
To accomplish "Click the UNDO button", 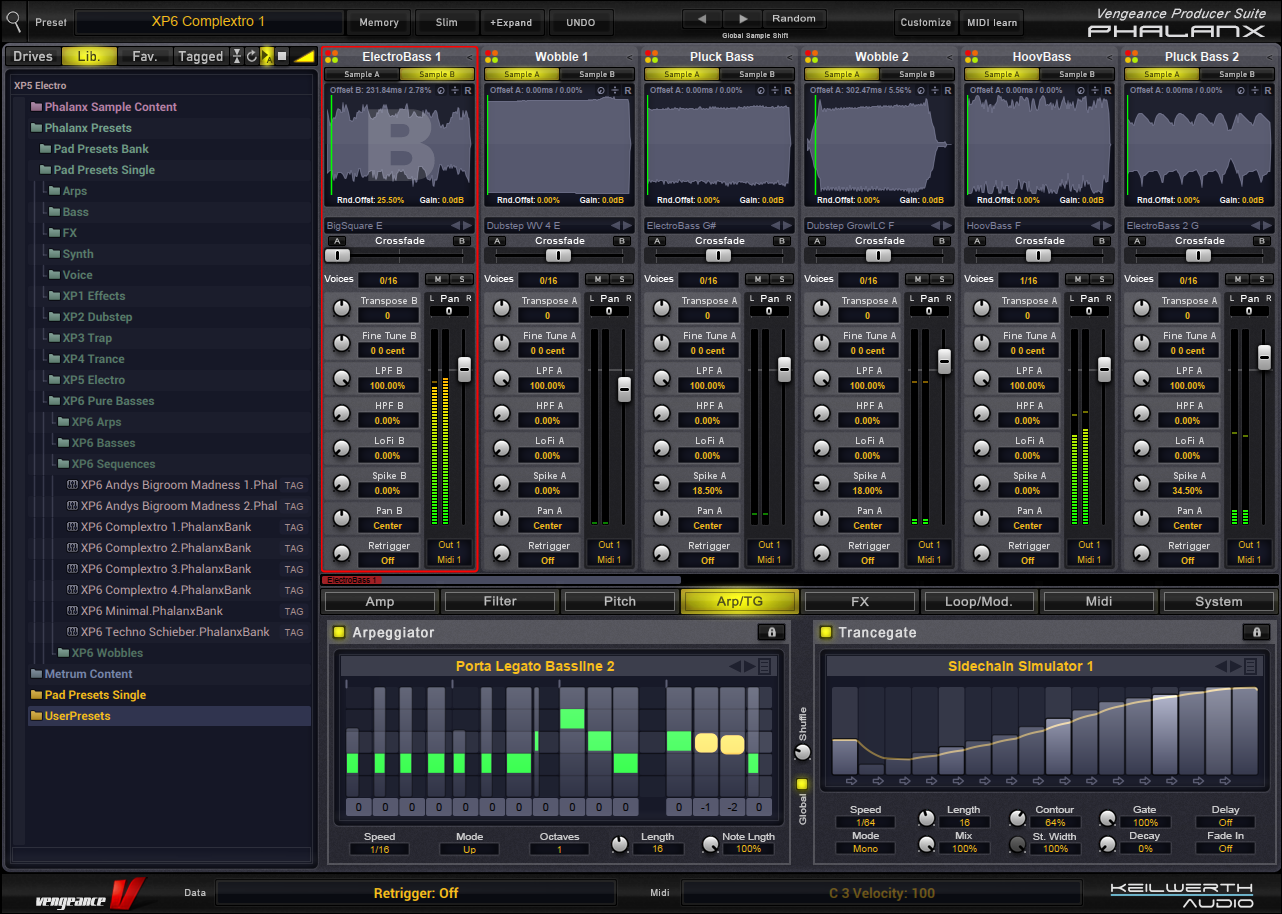I will [x=580, y=22].
